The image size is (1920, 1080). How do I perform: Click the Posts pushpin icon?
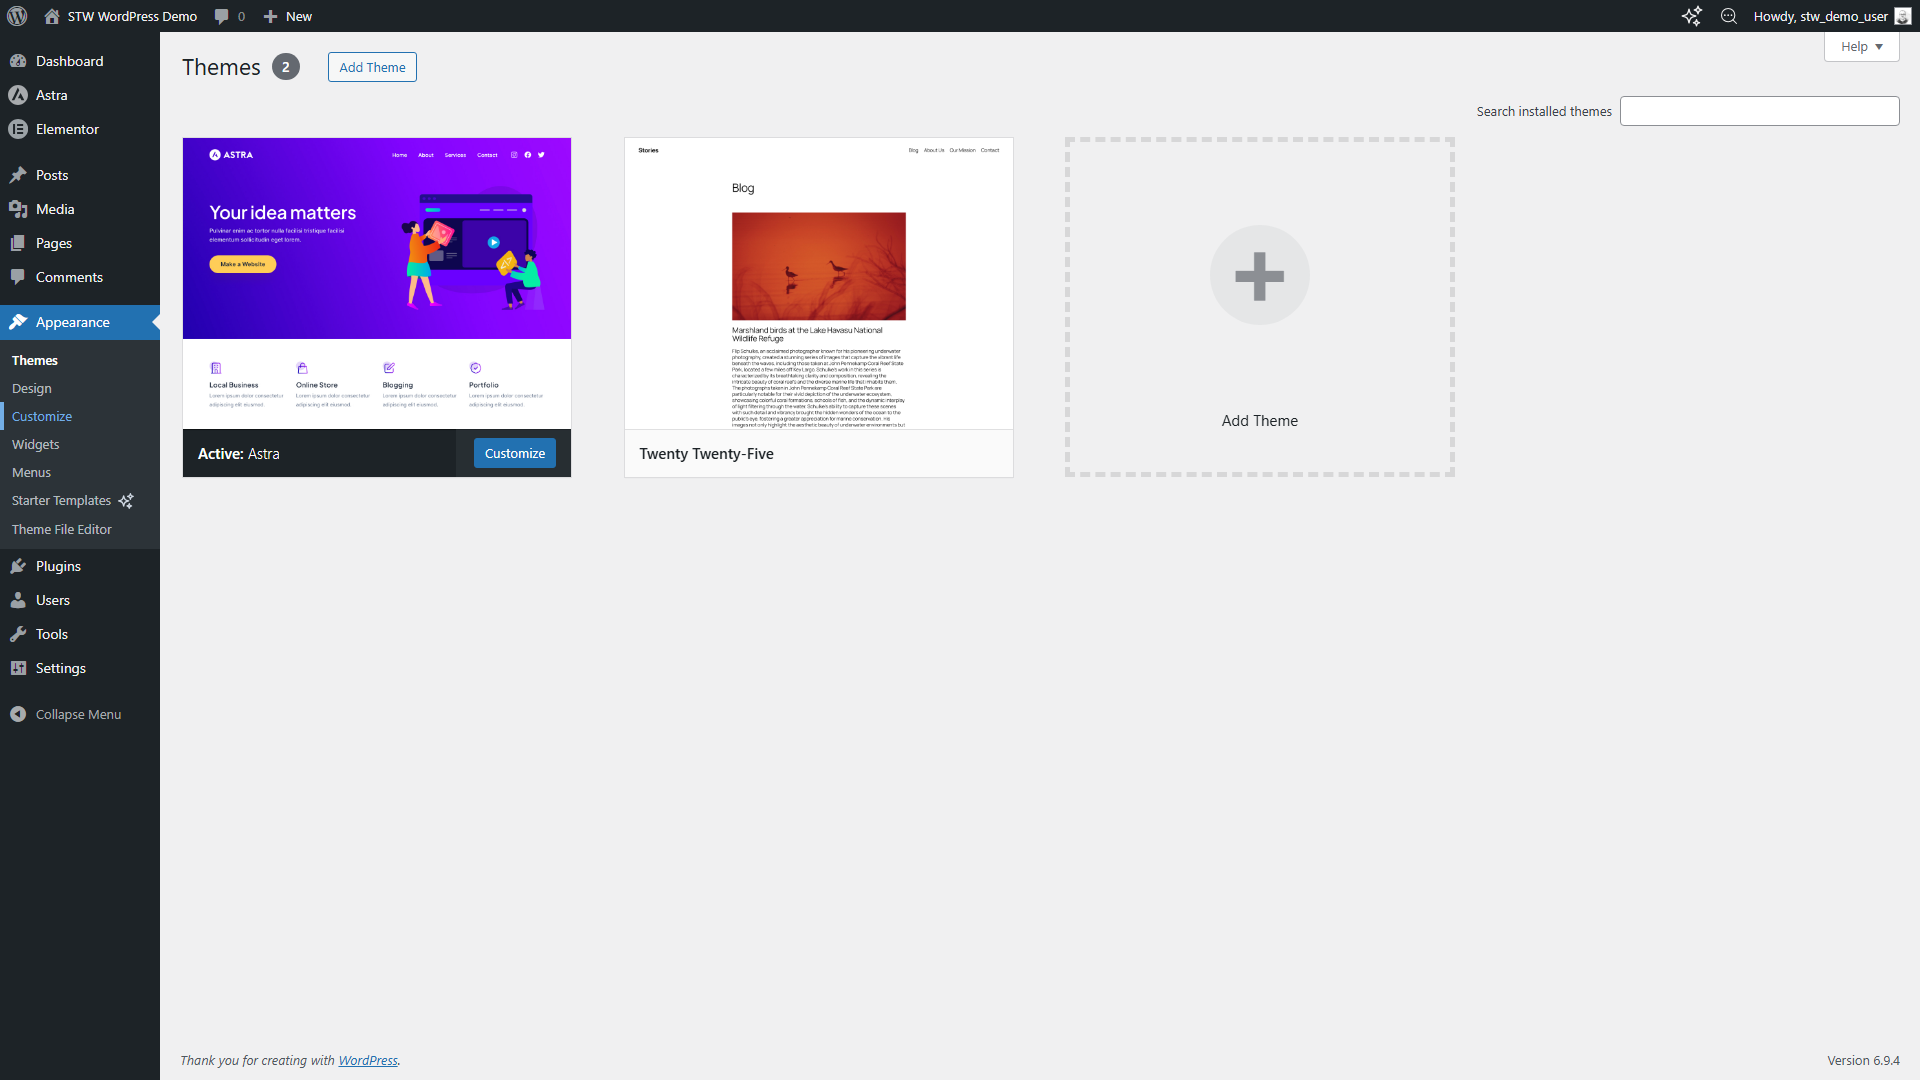coord(18,175)
